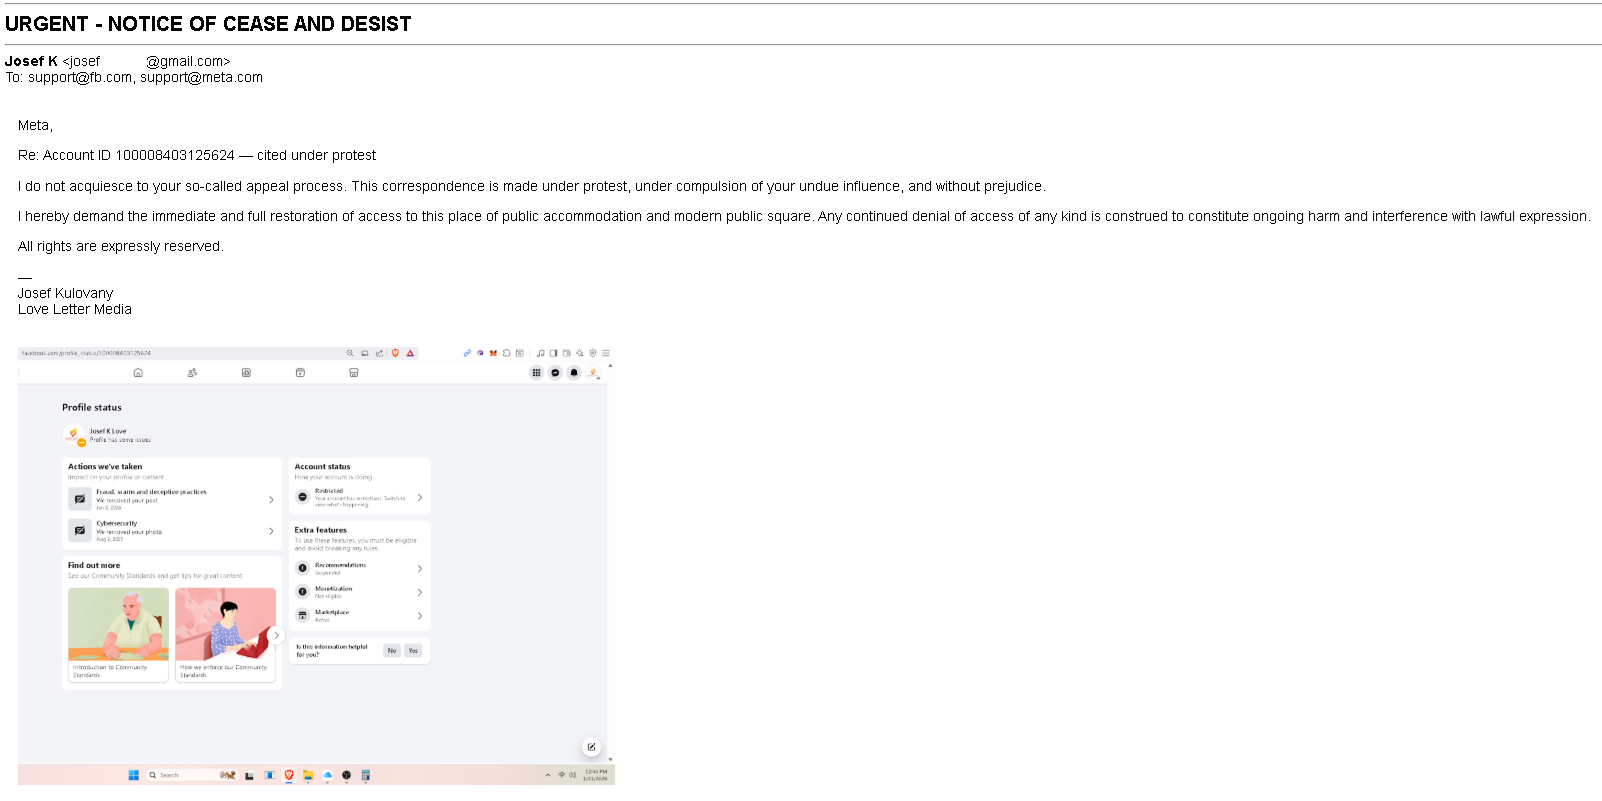Open the Messenger icon
This screenshot has height=801, width=1602.
pos(555,373)
